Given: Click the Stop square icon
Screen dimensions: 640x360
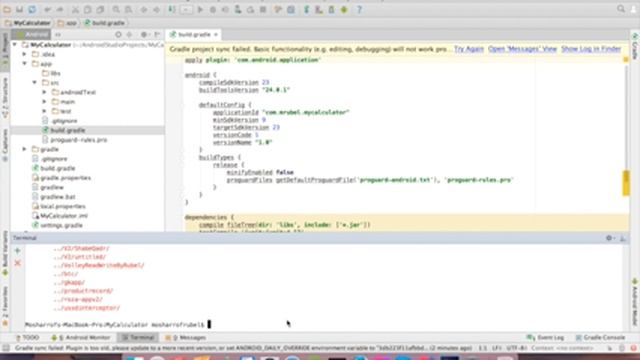Looking at the screenshot, I should coord(263,9).
